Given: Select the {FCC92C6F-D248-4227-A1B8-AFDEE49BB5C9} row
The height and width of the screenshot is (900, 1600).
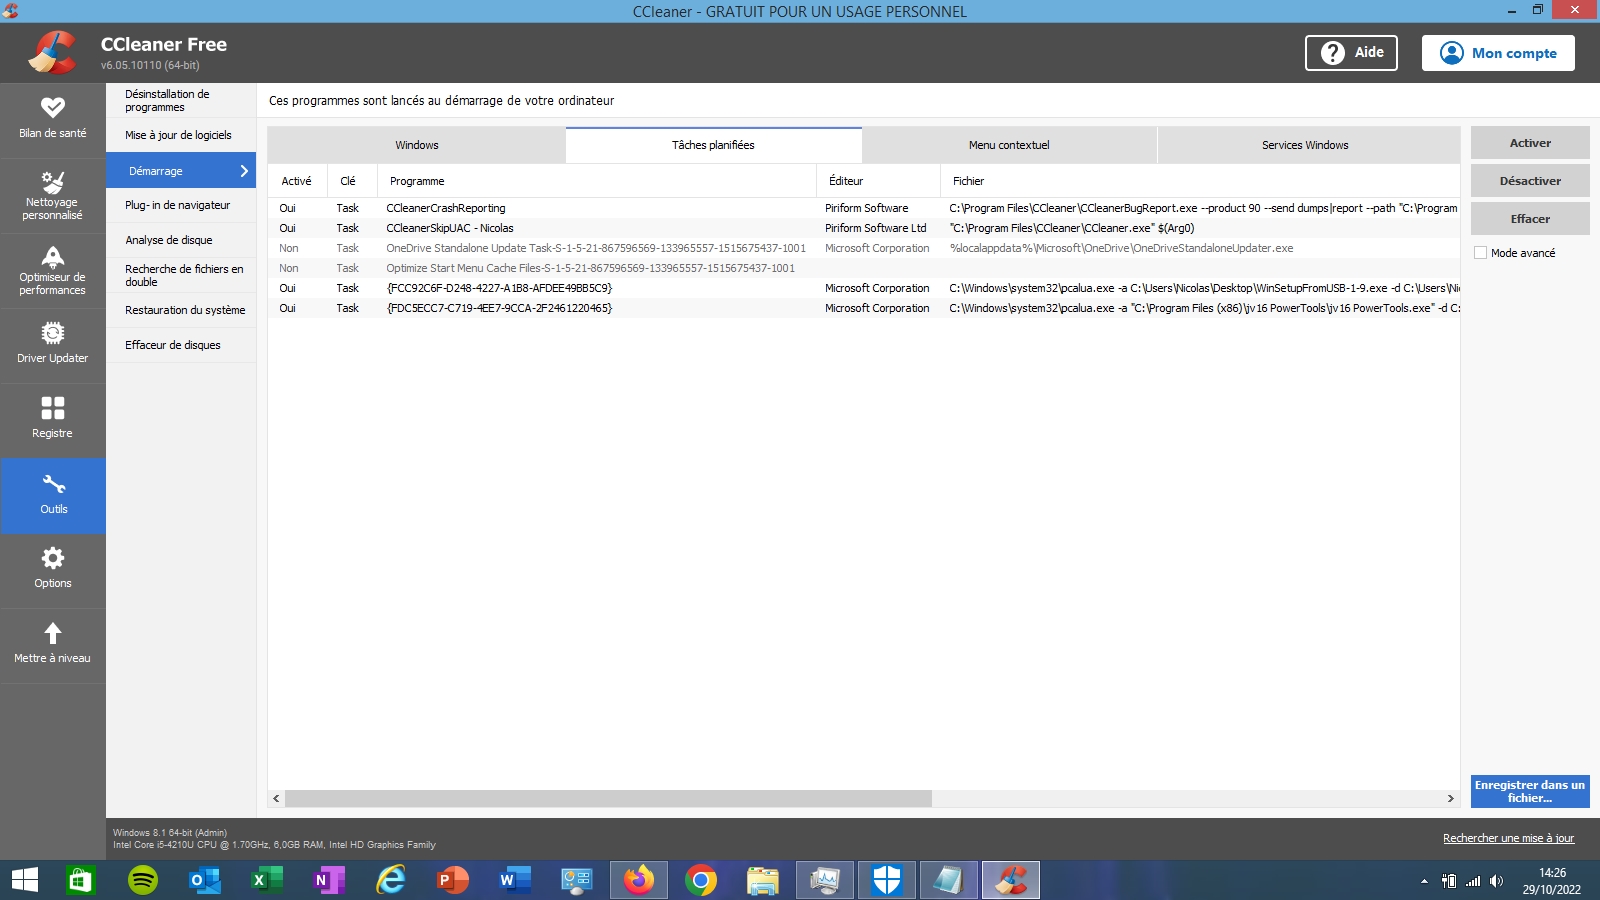Looking at the screenshot, I should point(864,288).
